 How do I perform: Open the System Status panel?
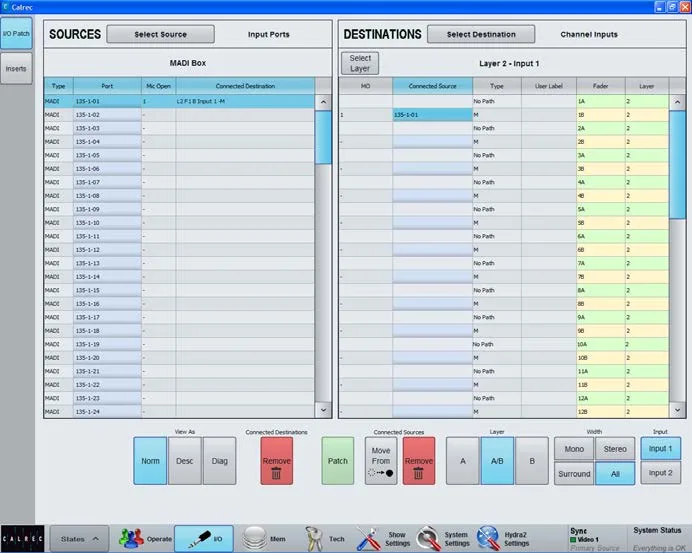[657, 538]
